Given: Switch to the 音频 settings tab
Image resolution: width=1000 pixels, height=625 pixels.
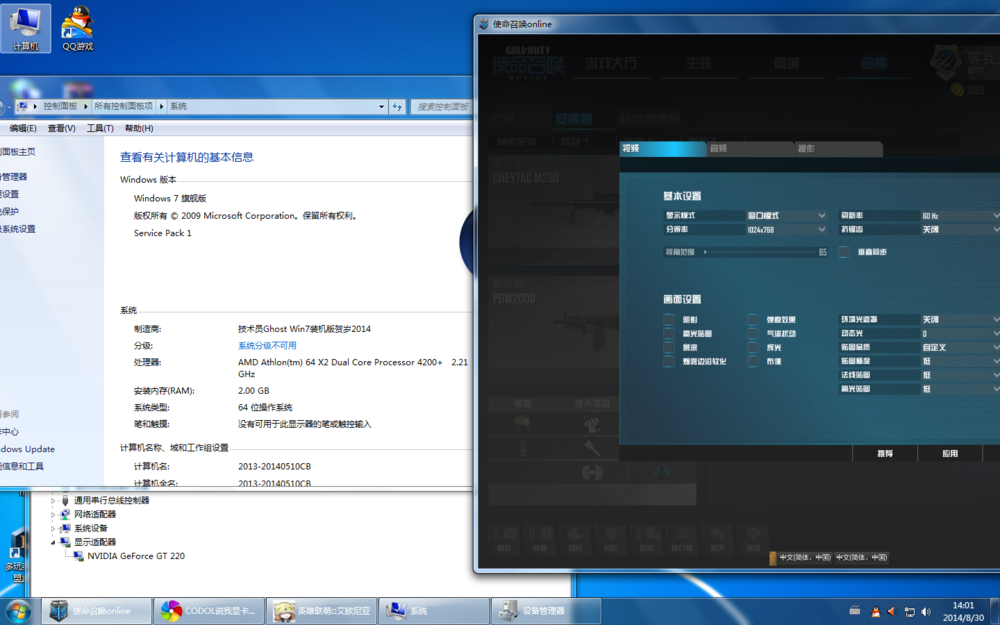Looking at the screenshot, I should click(x=750, y=149).
